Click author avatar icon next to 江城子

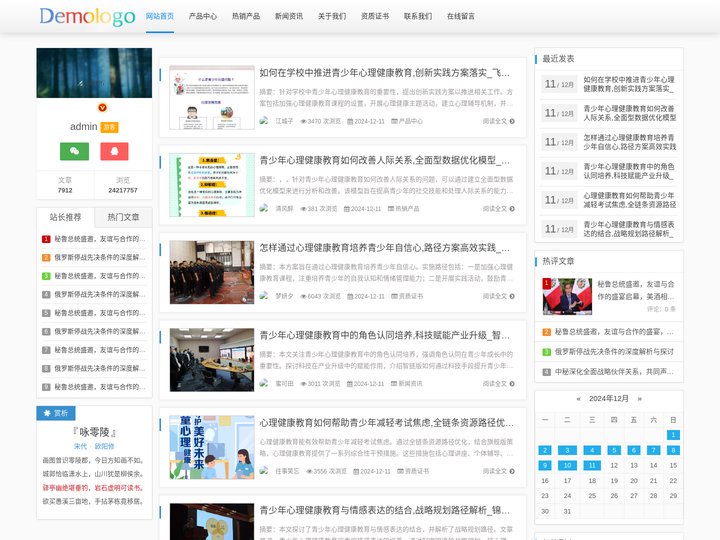click(x=264, y=121)
